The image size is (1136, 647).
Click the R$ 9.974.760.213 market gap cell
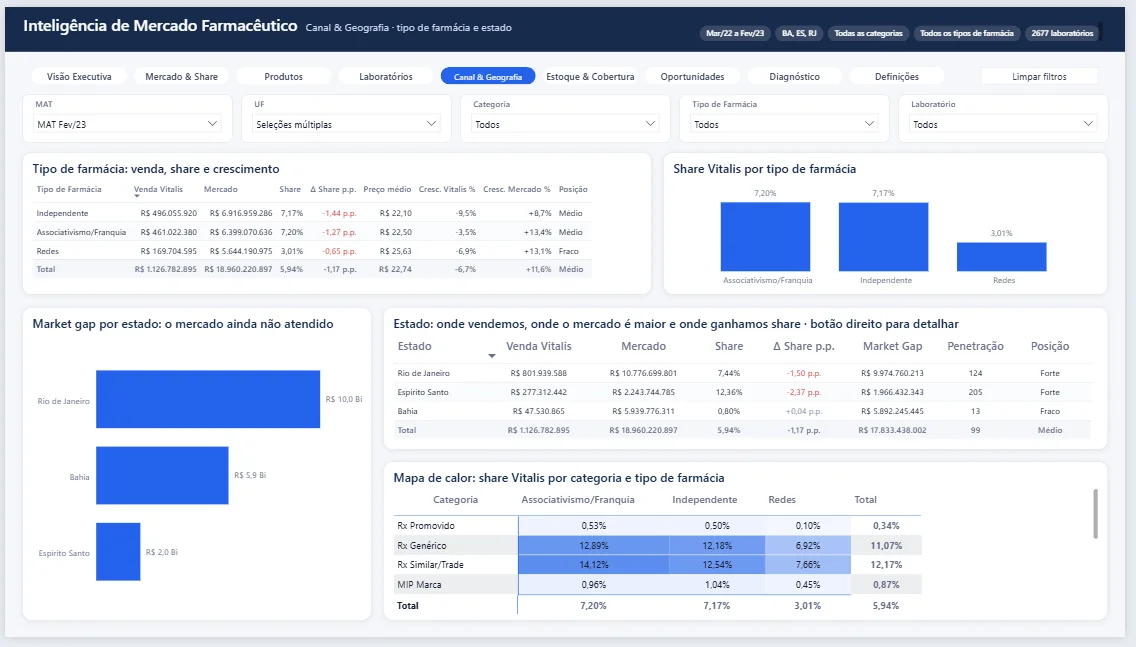pyautogui.click(x=892, y=373)
